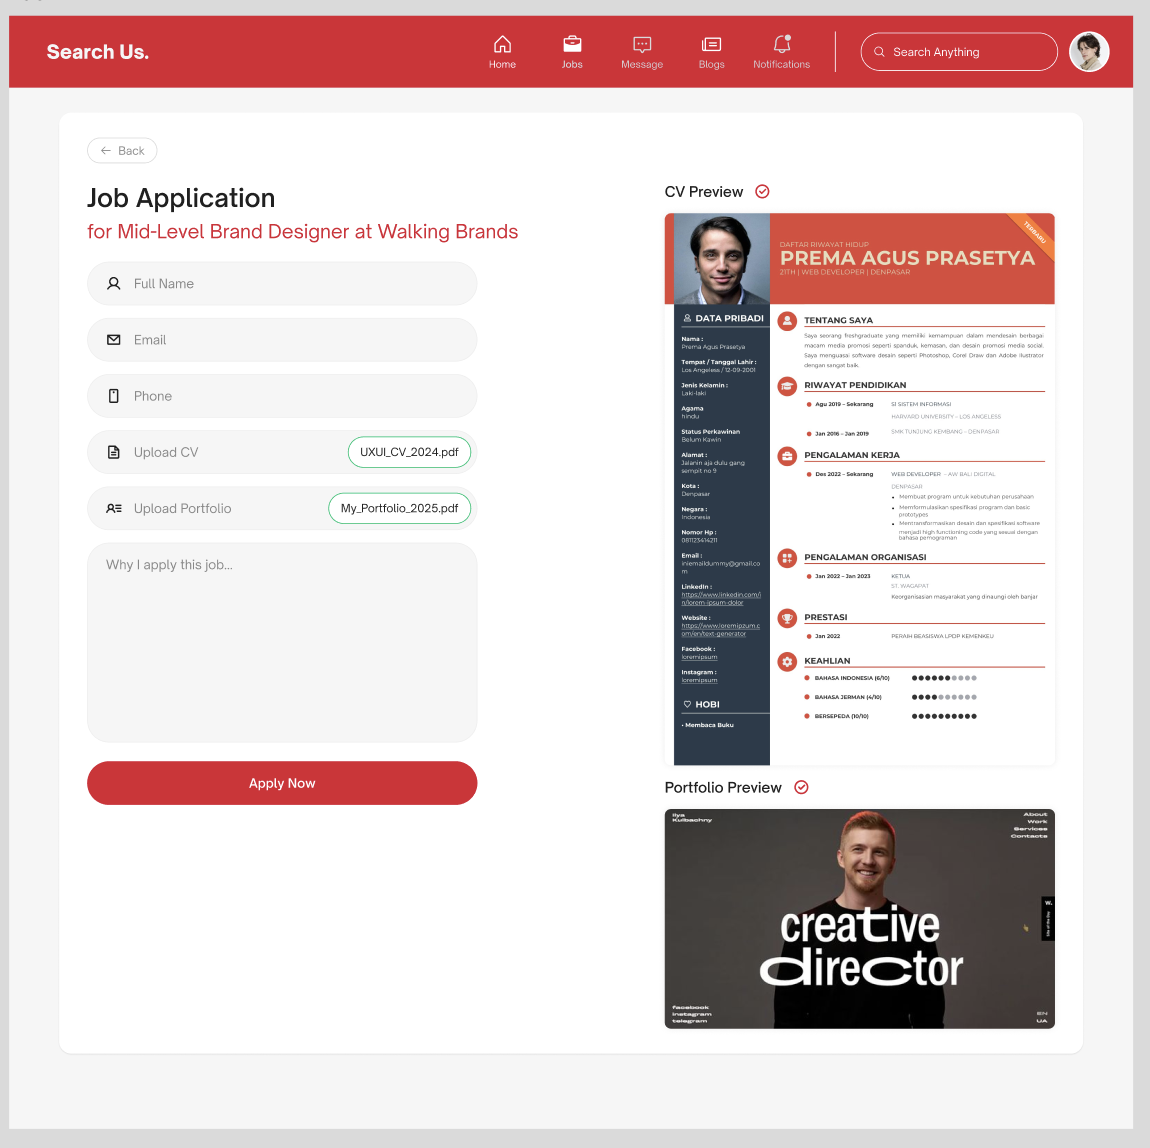
Task: Open Notifications via the bell icon
Action: tap(780, 44)
